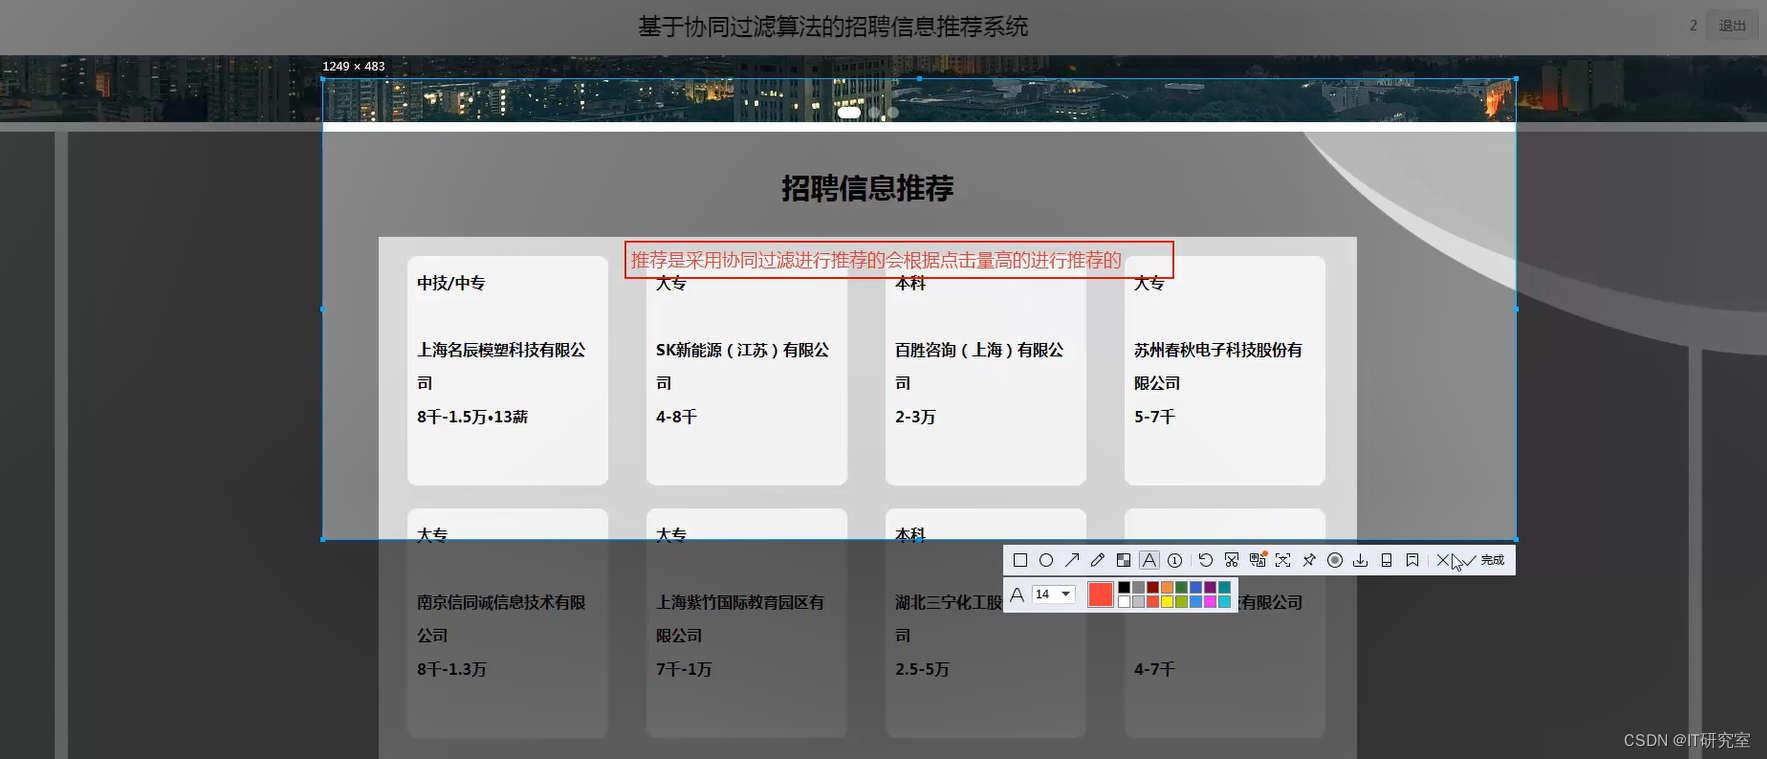Pick the yellow color swatch
The image size is (1767, 759).
pos(1167,602)
